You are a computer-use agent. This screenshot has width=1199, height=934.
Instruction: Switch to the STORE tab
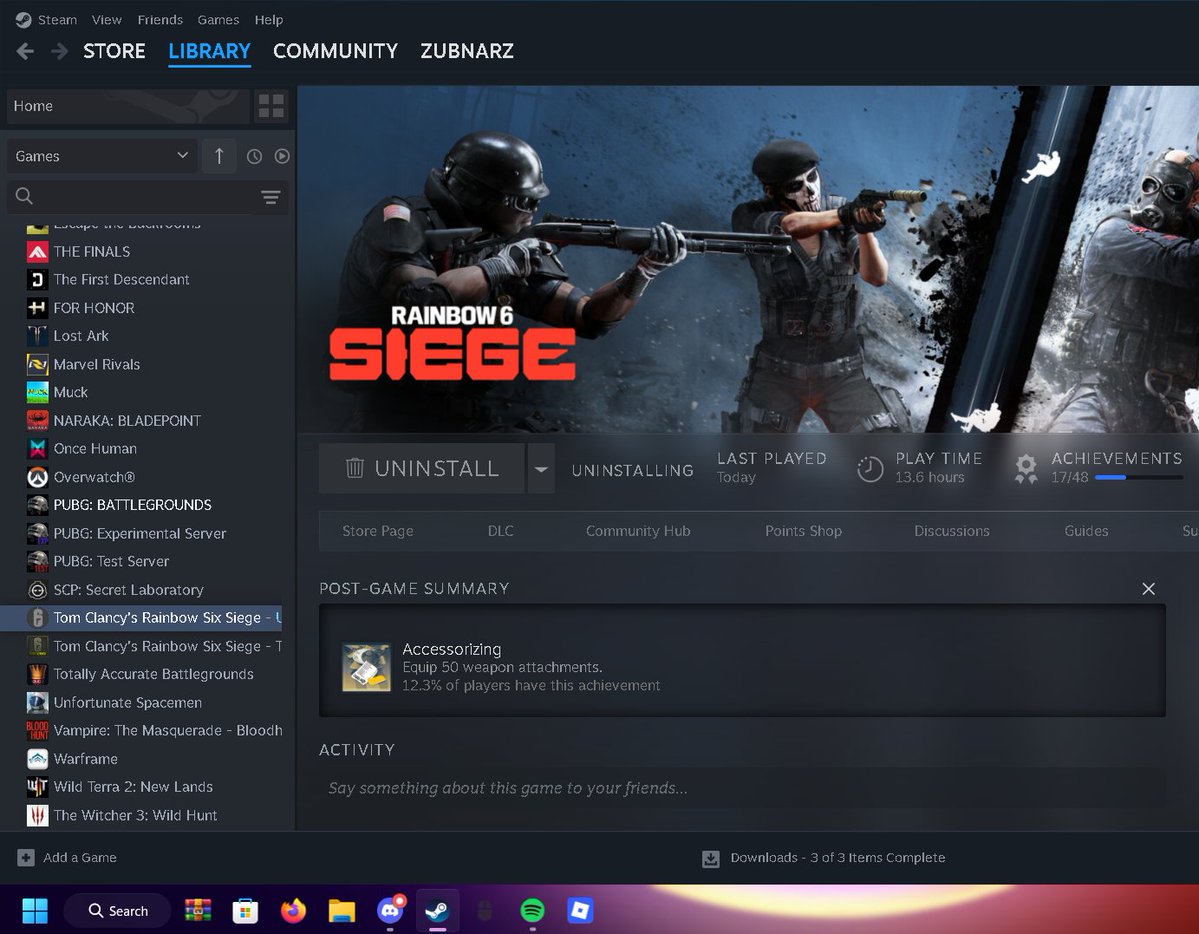coord(114,51)
